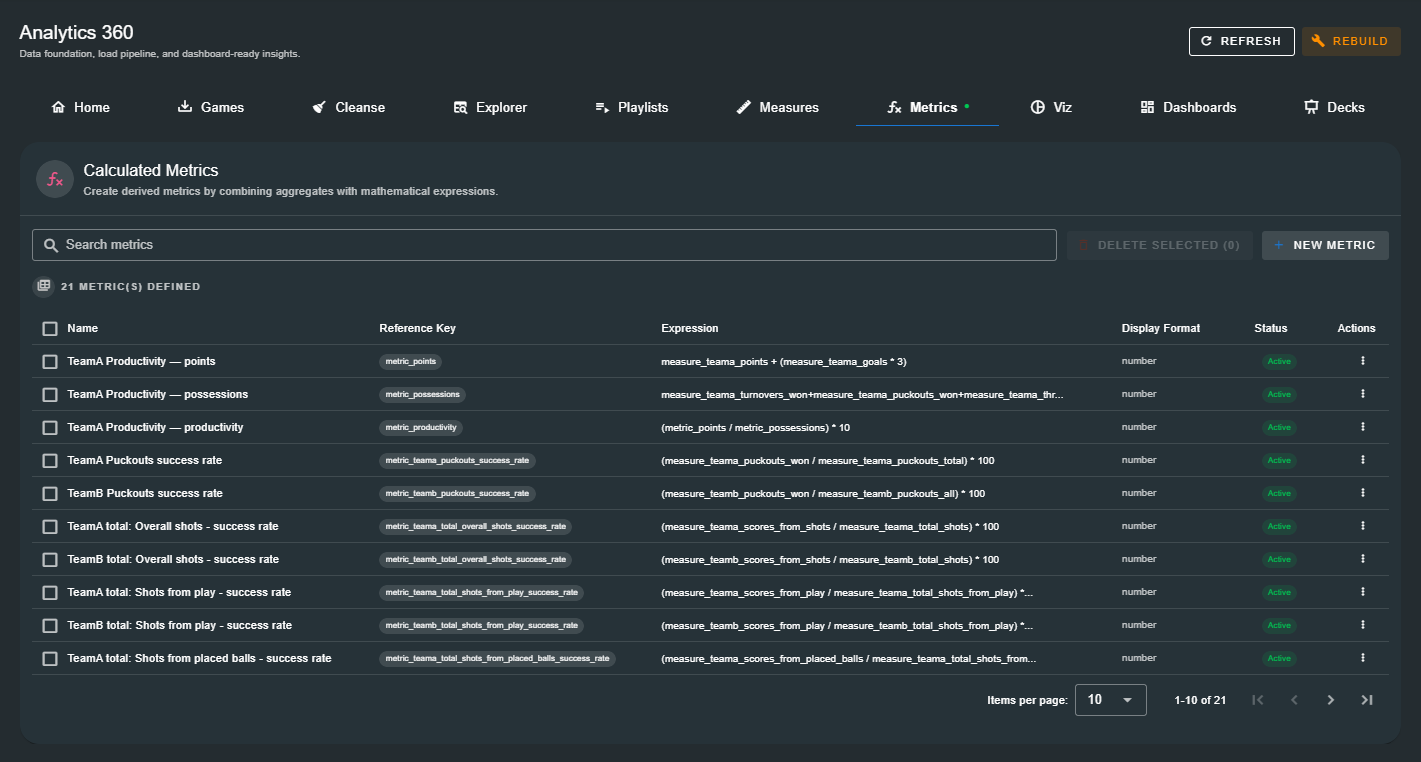
Task: Open actions menu for TeamA Shots from play
Action: 1362,592
